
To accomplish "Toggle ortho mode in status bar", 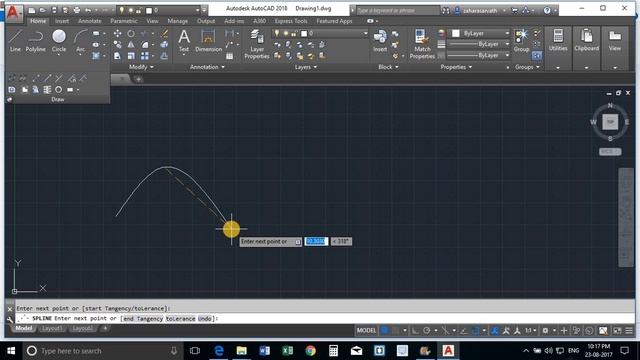I will [x=415, y=330].
